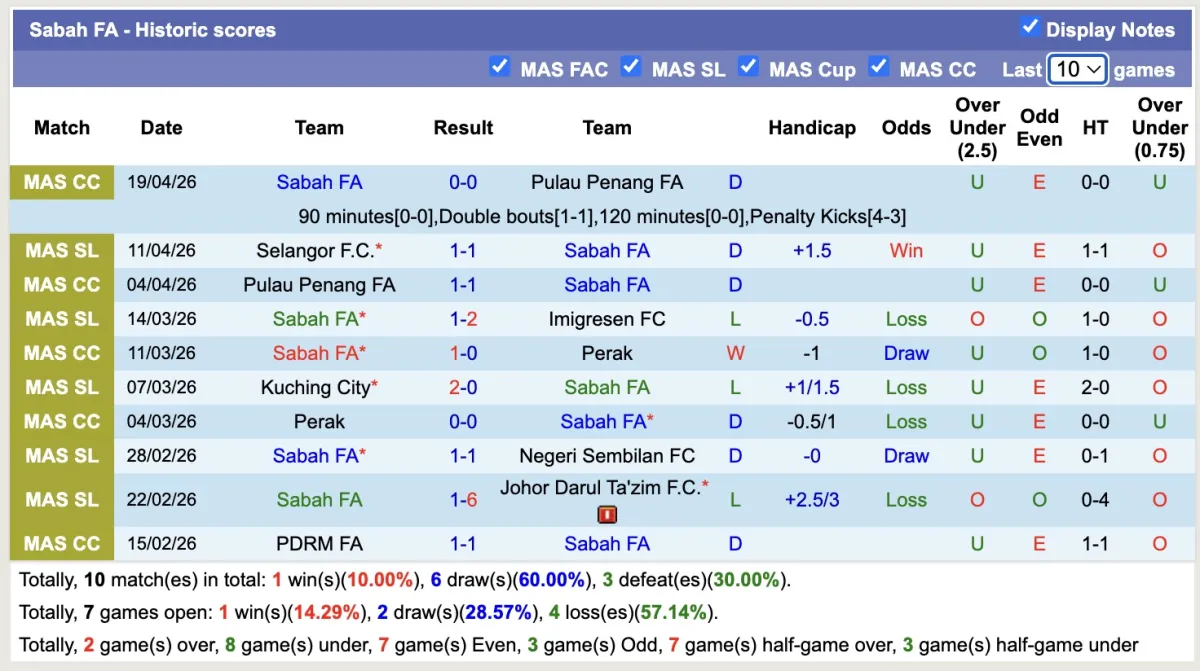1200x671 pixels.
Task: Open Johor Darul Ta'zim F.C. link
Action: pos(600,489)
